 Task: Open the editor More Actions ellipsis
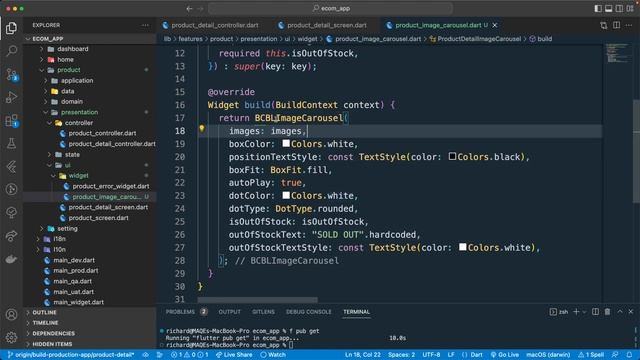pyautogui.click(x=629, y=25)
